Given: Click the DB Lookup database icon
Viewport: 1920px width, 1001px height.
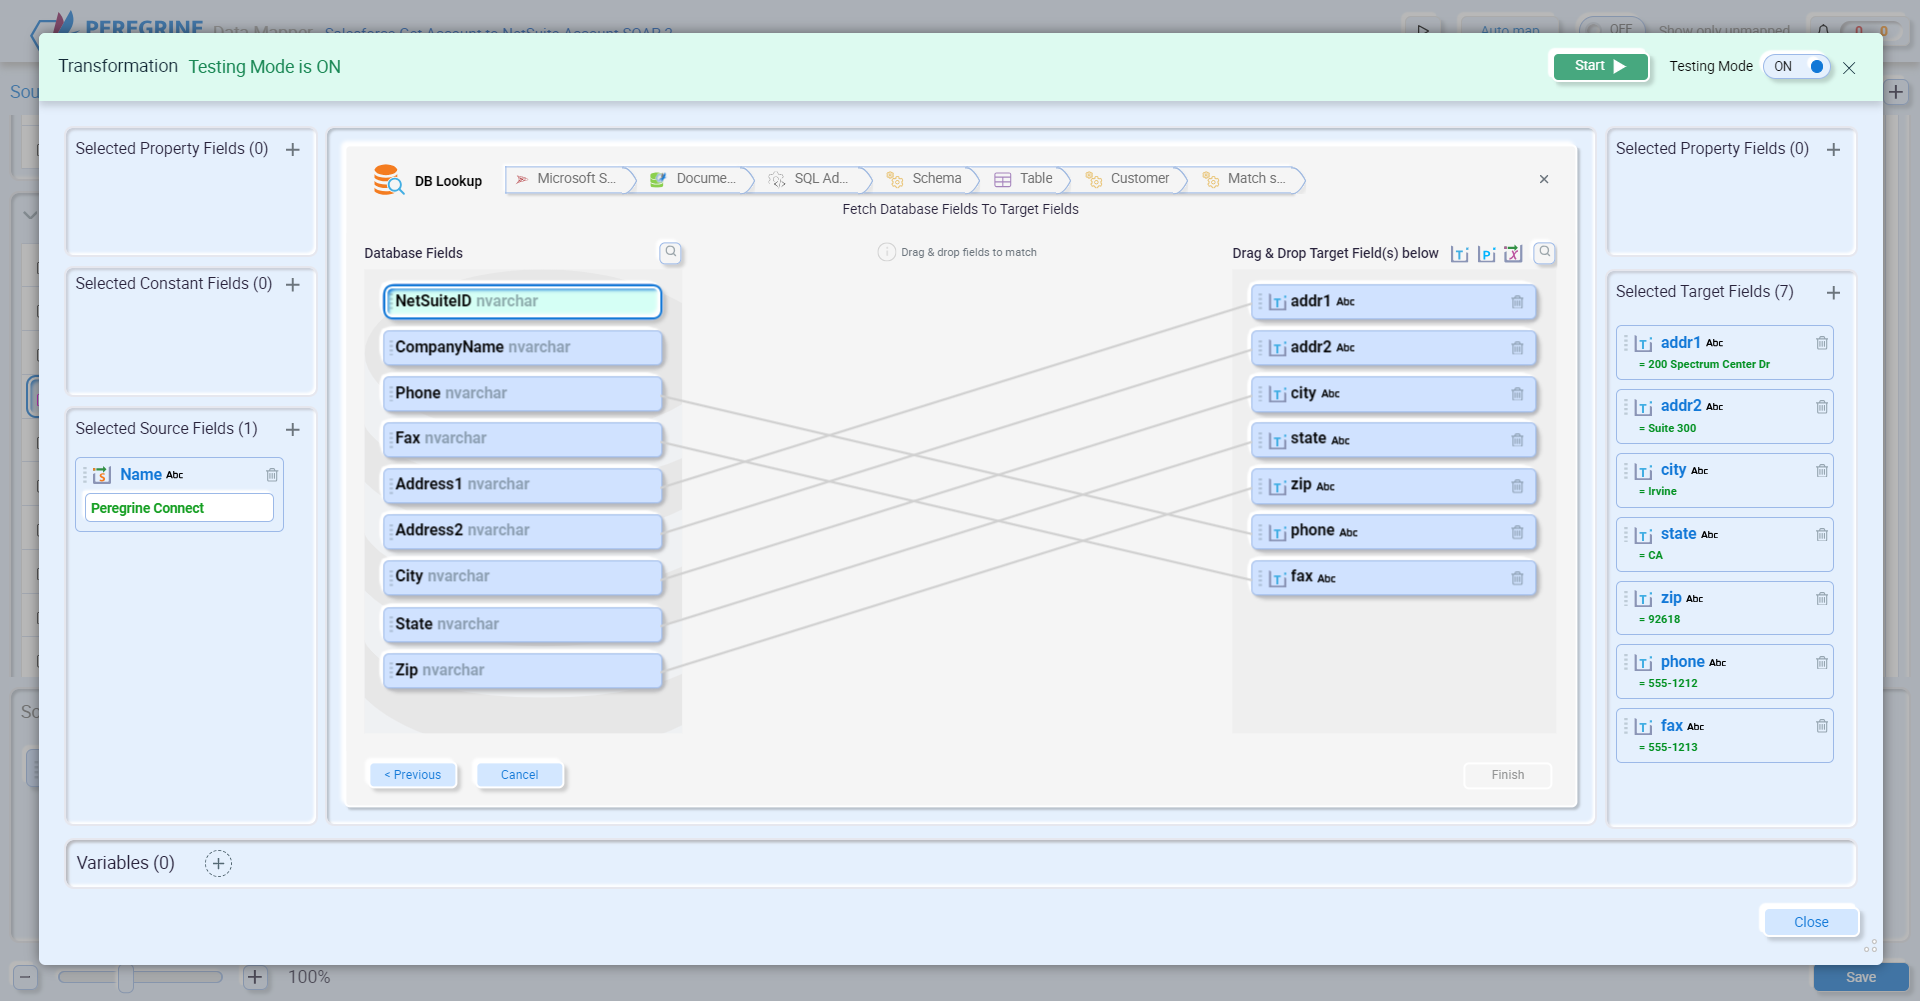Looking at the screenshot, I should pyautogui.click(x=388, y=180).
